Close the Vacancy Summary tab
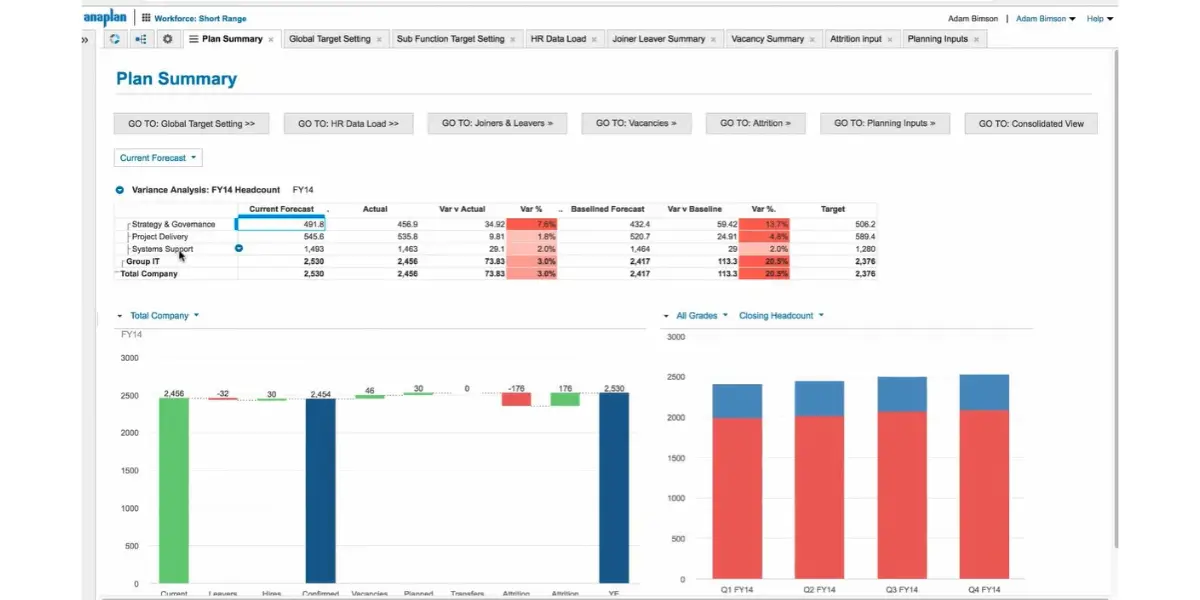The width and height of the screenshot is (1200, 600). [812, 40]
